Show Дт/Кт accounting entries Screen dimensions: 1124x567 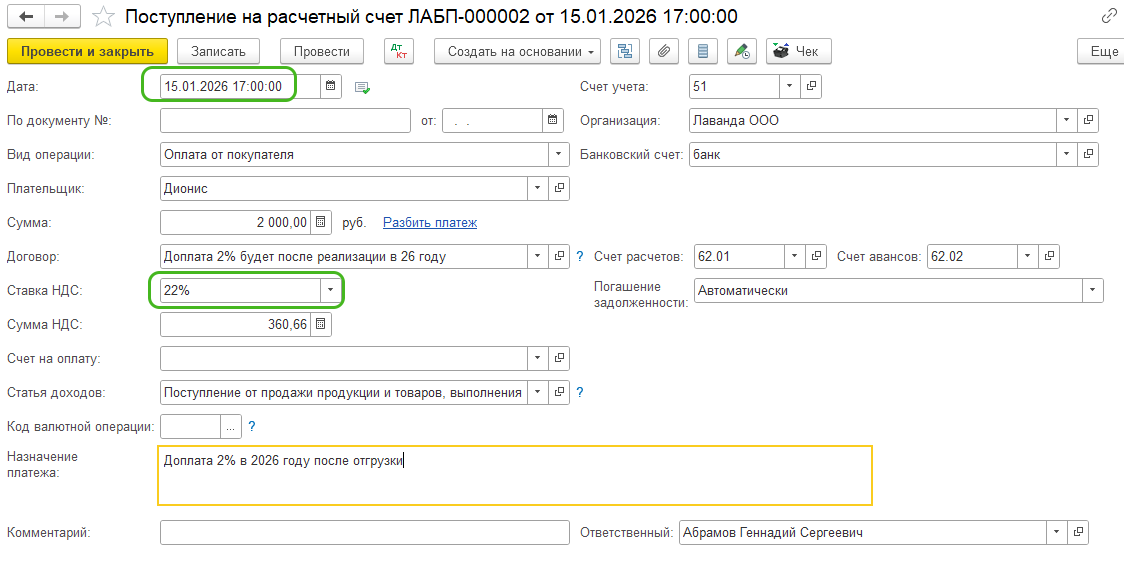(399, 52)
